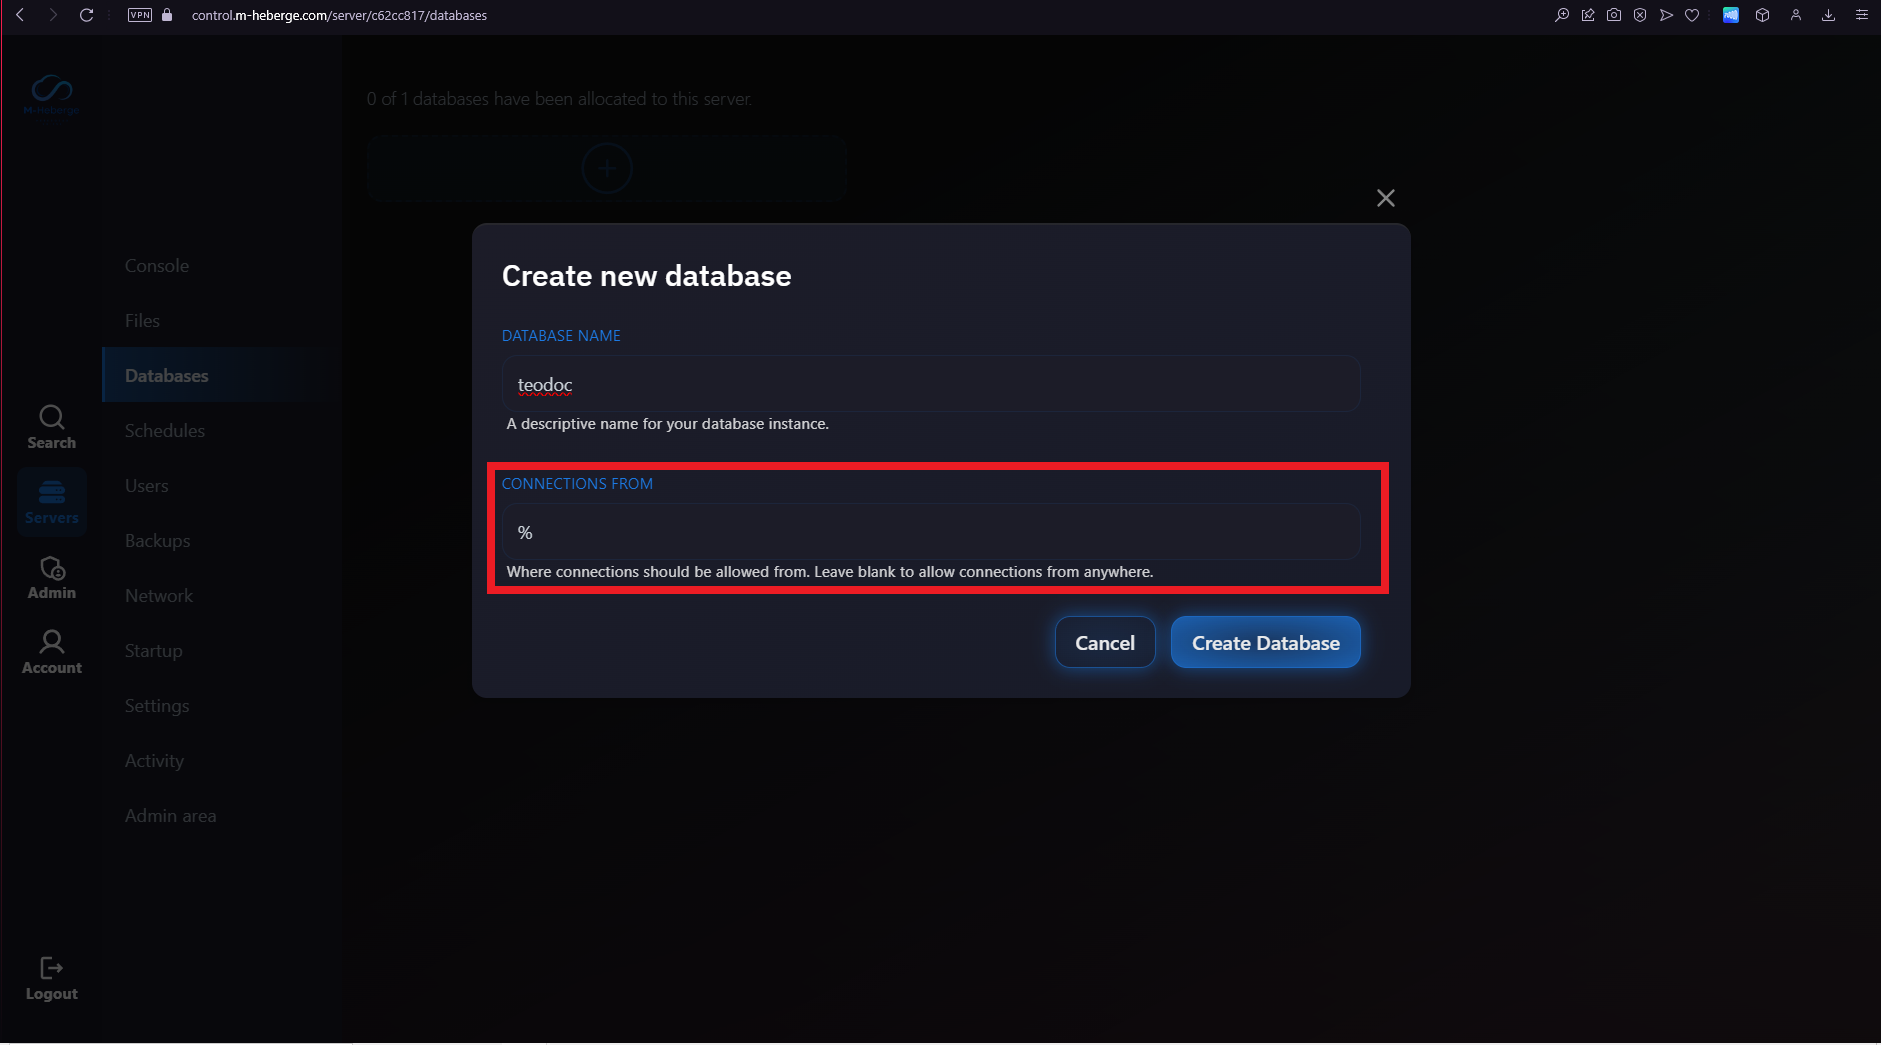Switch to the Console tab
The height and width of the screenshot is (1045, 1881).
coord(157,266)
